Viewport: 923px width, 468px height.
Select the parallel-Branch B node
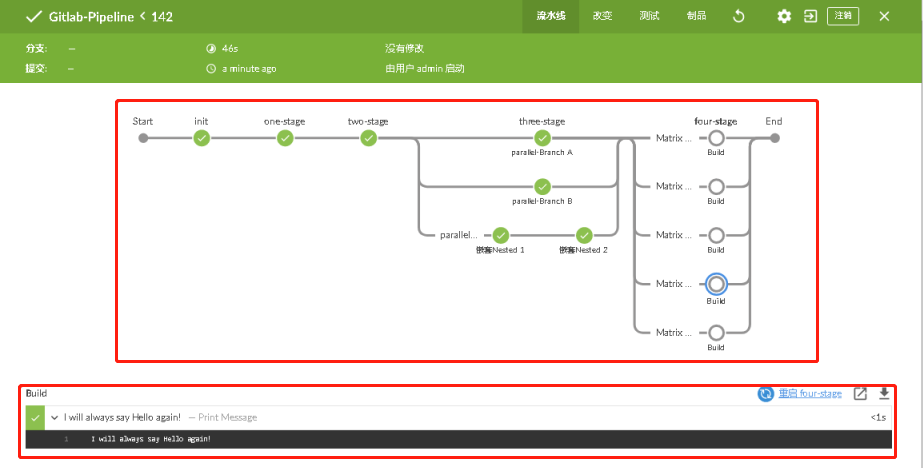pos(542,187)
